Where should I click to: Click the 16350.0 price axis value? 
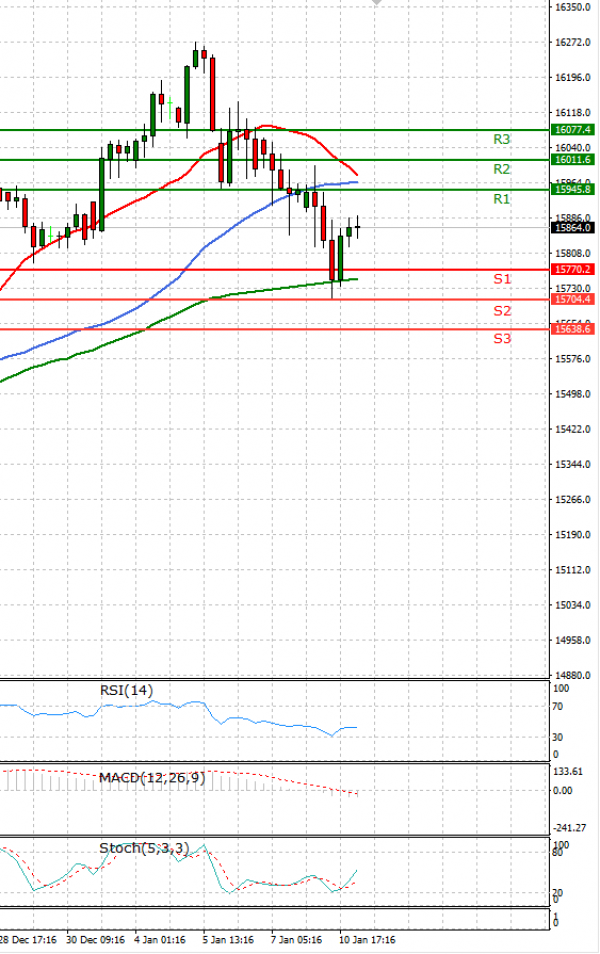point(573,7)
